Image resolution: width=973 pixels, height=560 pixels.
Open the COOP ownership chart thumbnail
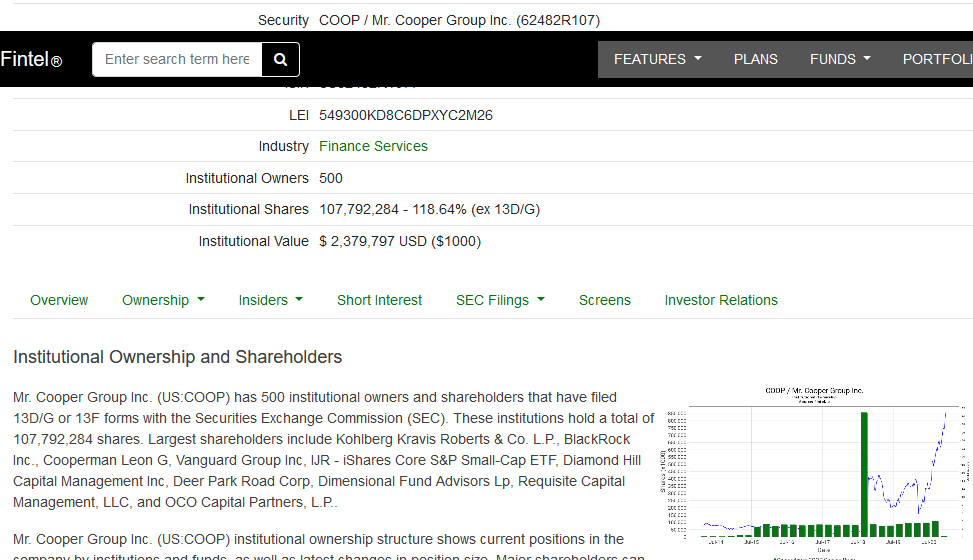(814, 472)
